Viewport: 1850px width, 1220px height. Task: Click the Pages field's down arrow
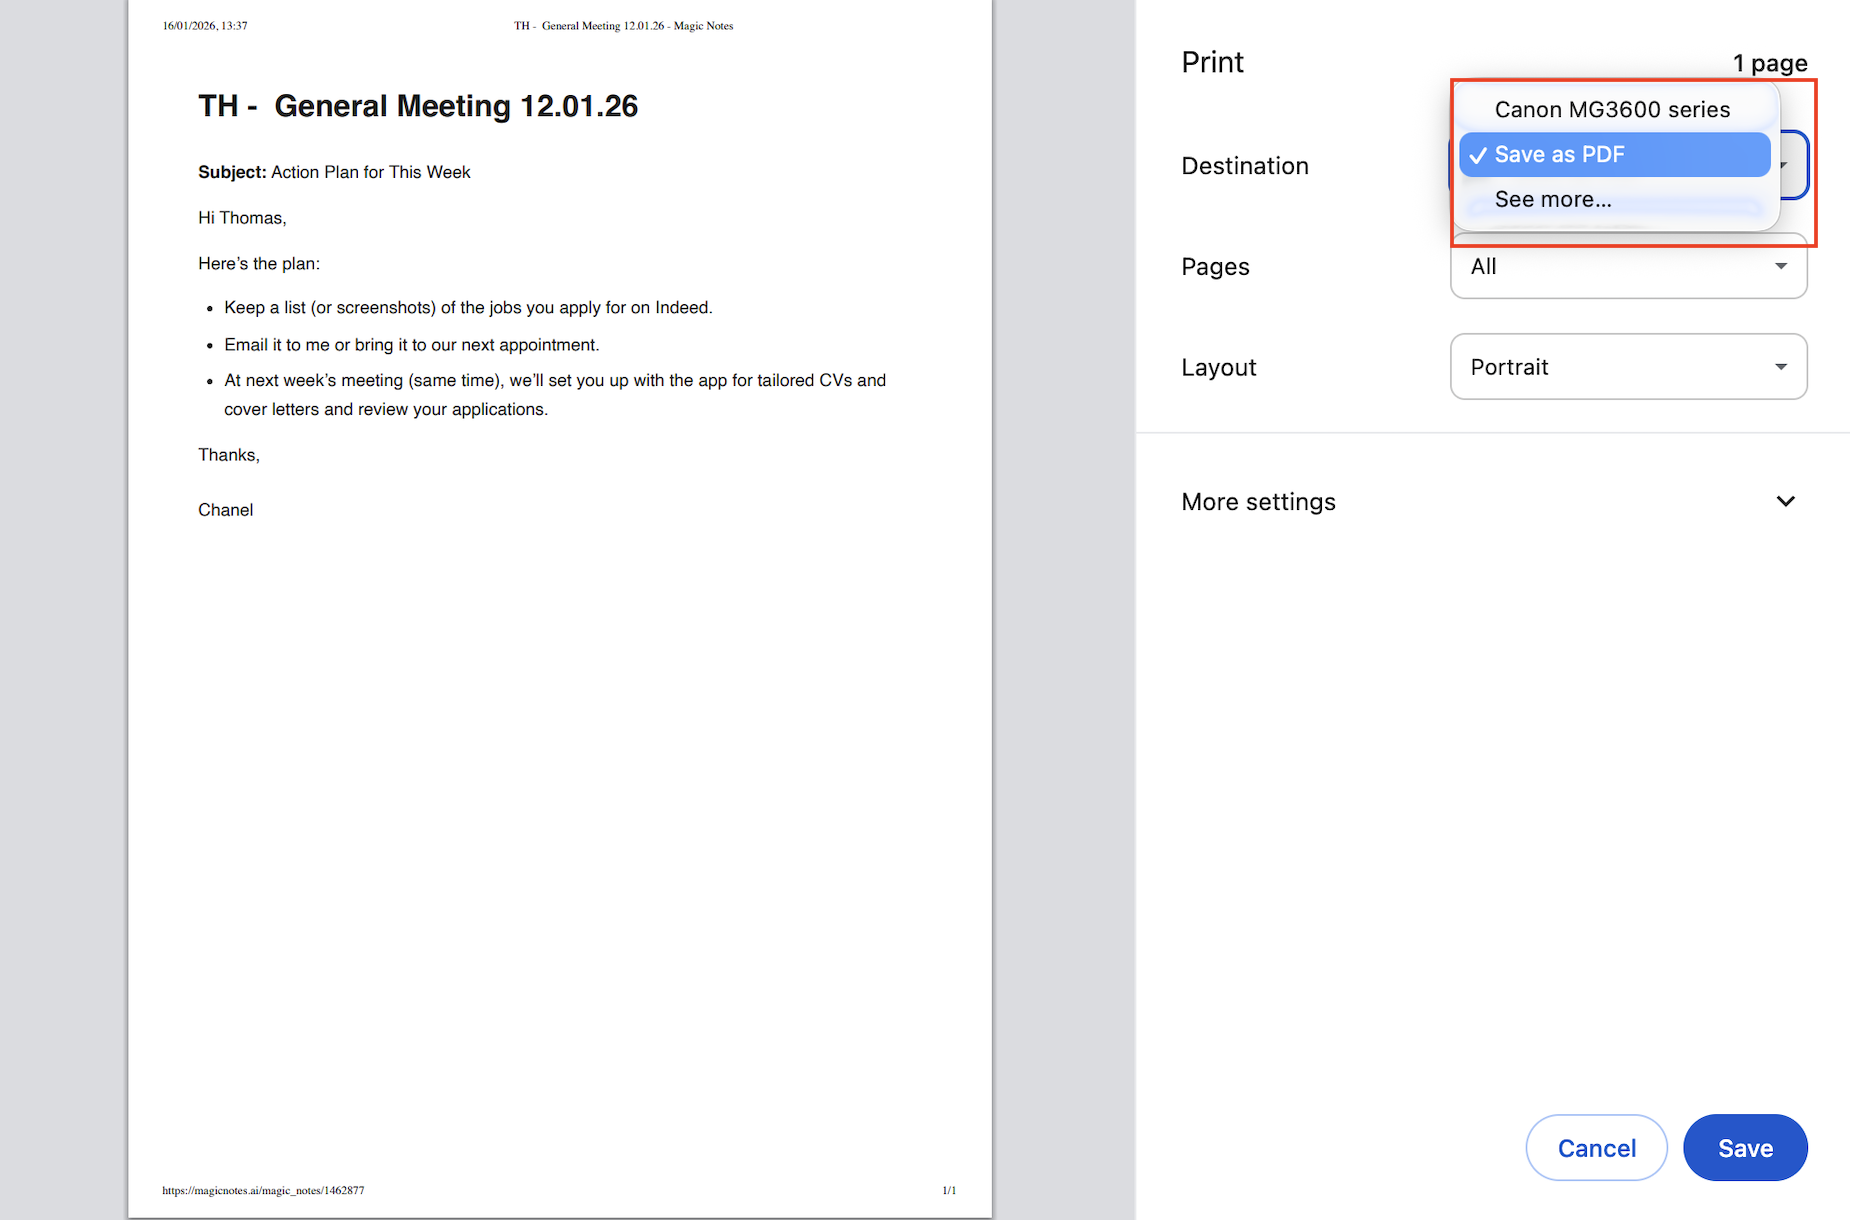click(x=1780, y=267)
